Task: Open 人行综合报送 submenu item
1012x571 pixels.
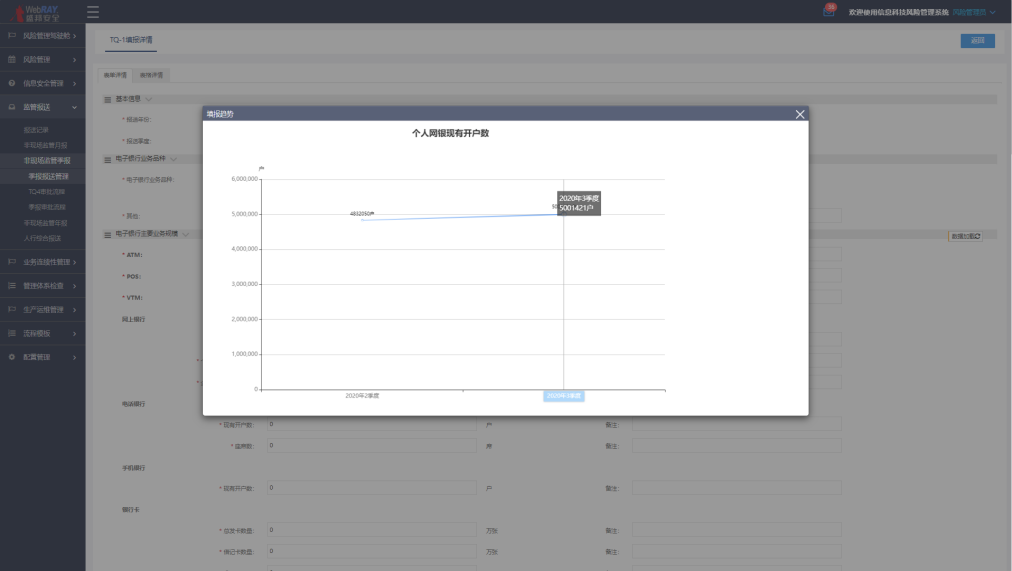Action: 43,238
